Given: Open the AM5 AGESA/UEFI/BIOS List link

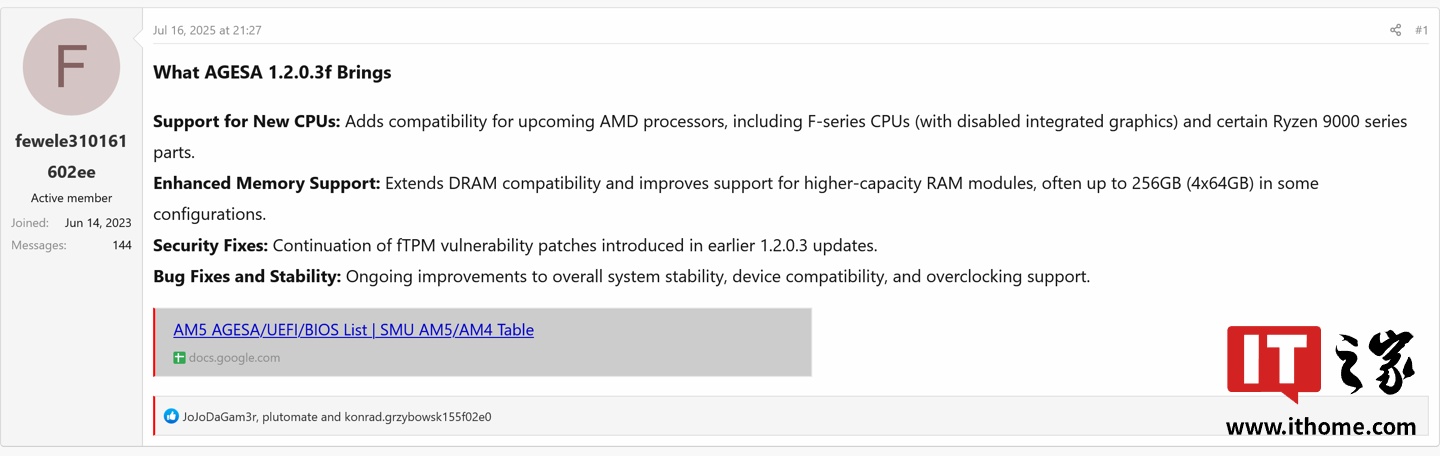Looking at the screenshot, I should pyautogui.click(x=353, y=330).
